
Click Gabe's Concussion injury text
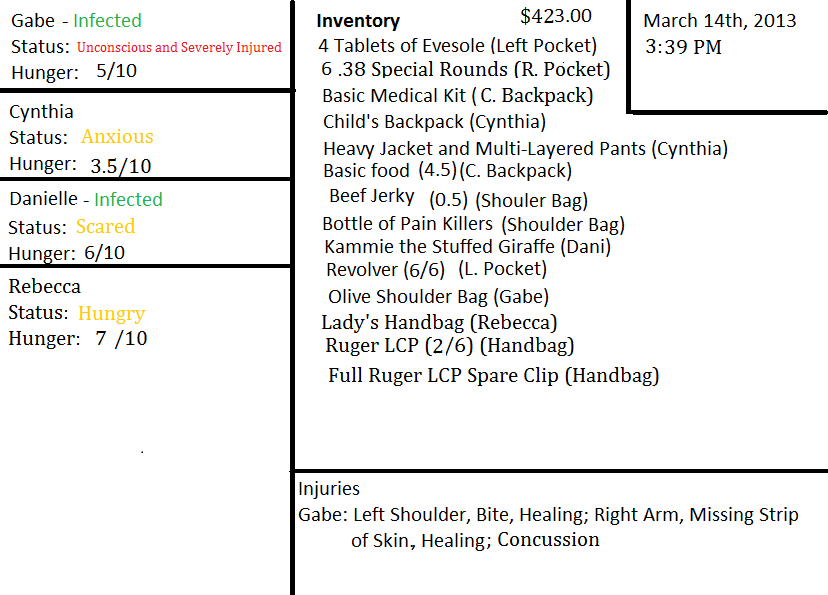[548, 540]
